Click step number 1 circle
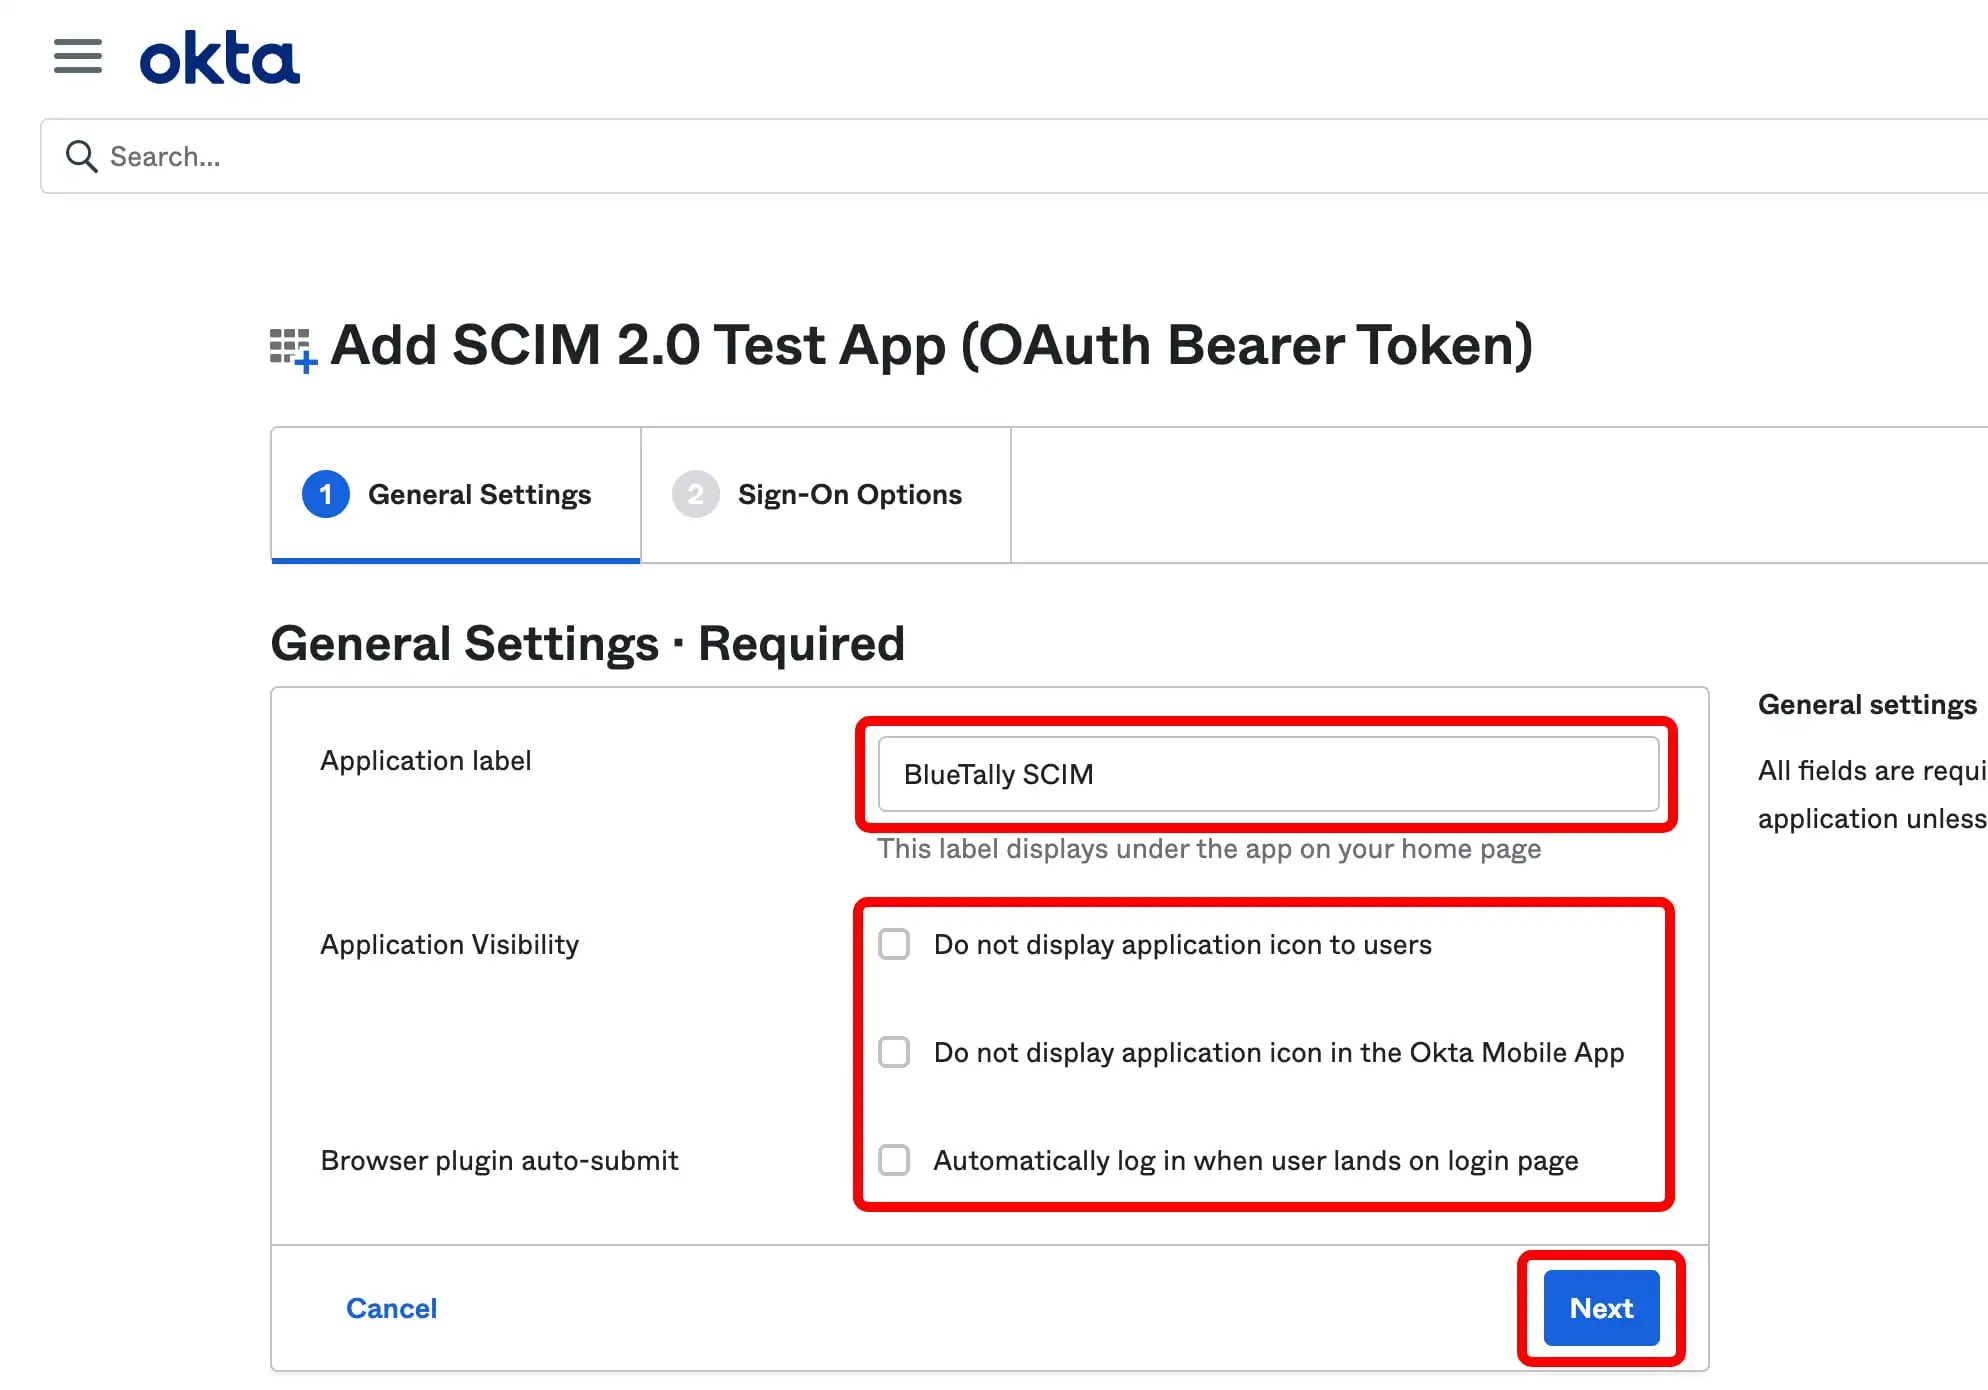1988x1390 pixels. [326, 494]
